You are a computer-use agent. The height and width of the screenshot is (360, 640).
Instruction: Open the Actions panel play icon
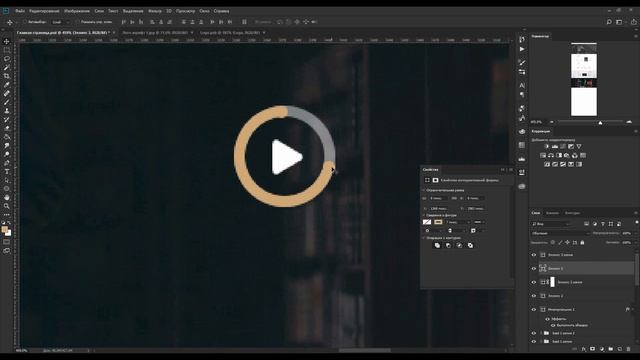tap(522, 49)
